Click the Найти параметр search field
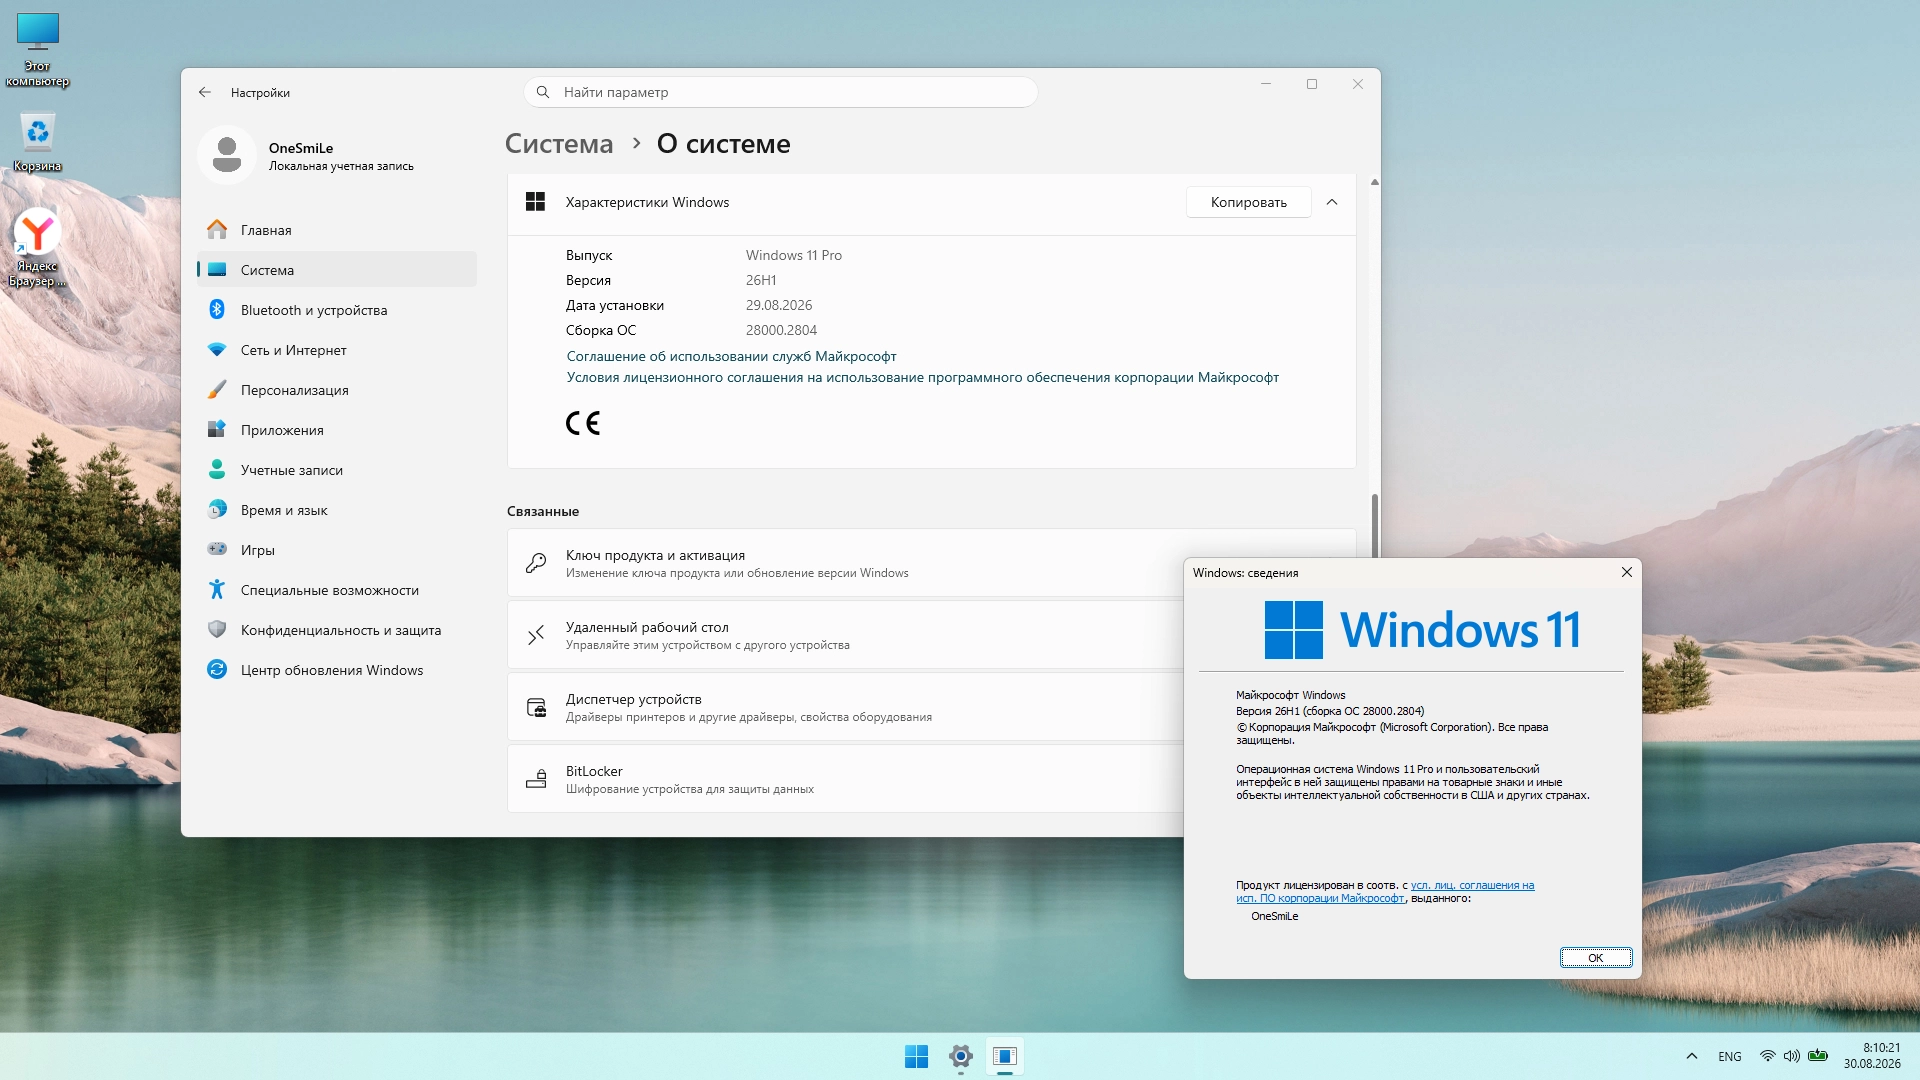The image size is (1920, 1080). (x=780, y=92)
